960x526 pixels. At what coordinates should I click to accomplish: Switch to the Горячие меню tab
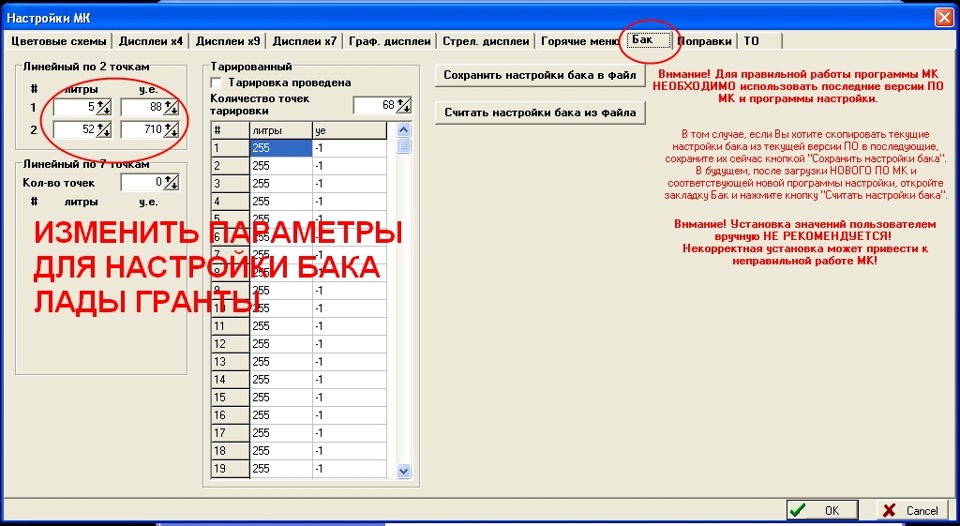579,41
